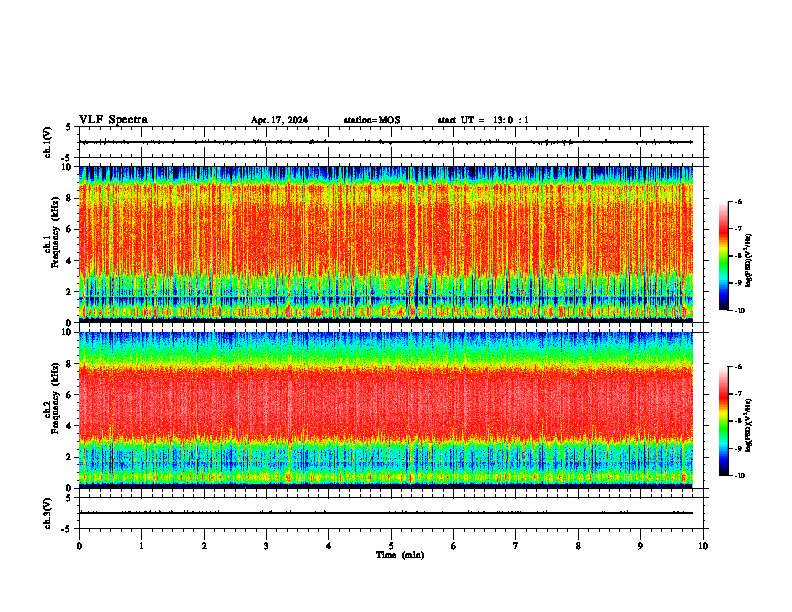The height and width of the screenshot is (612, 792).
Task: Select the date "Apr. 17, 2024"
Action: (x=279, y=120)
